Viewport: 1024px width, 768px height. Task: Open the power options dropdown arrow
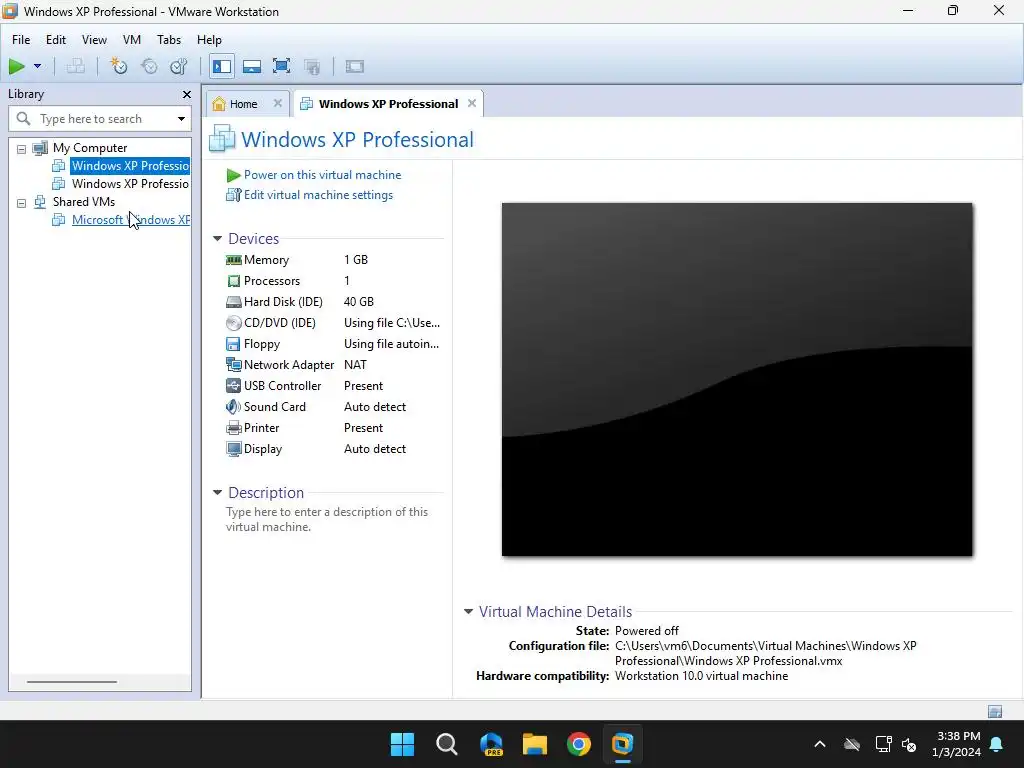[37, 66]
